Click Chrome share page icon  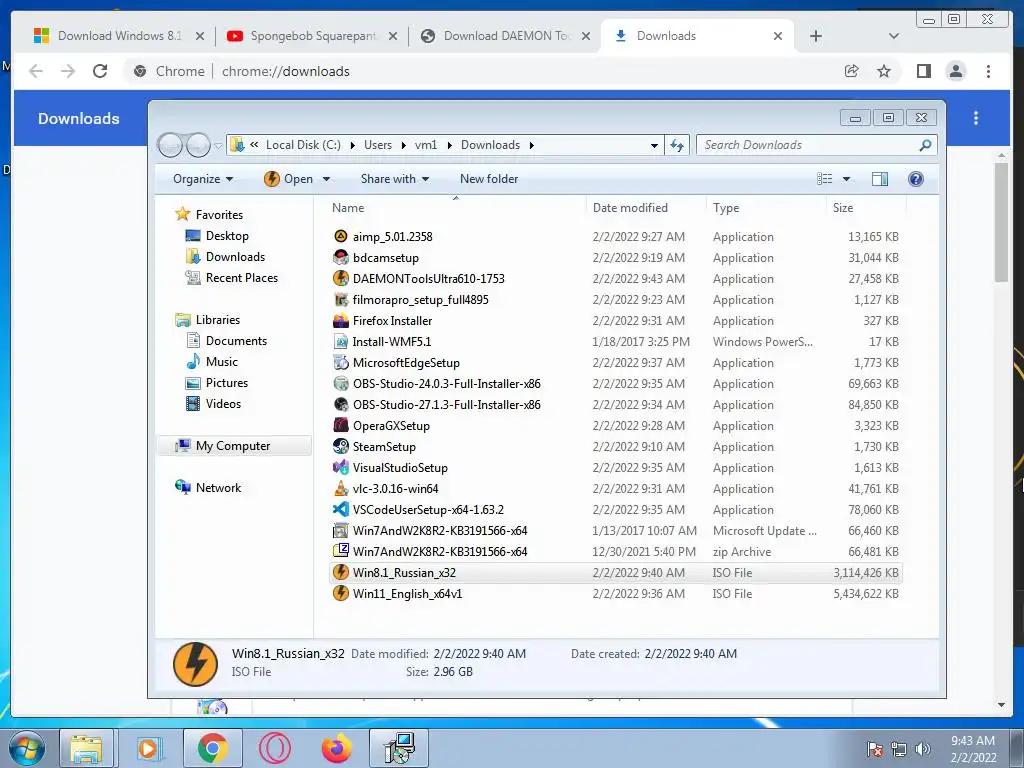[851, 71]
